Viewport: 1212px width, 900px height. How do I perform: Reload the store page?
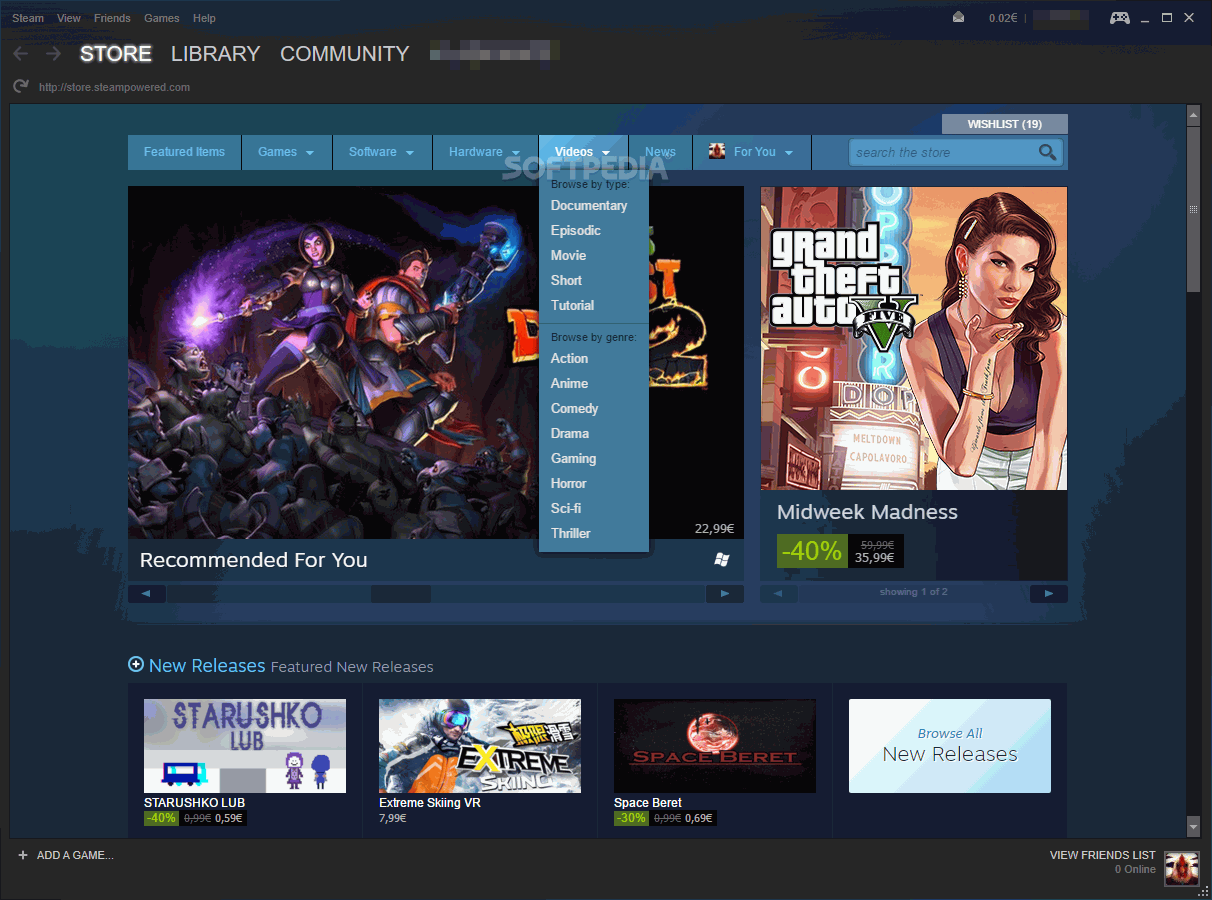(x=20, y=87)
